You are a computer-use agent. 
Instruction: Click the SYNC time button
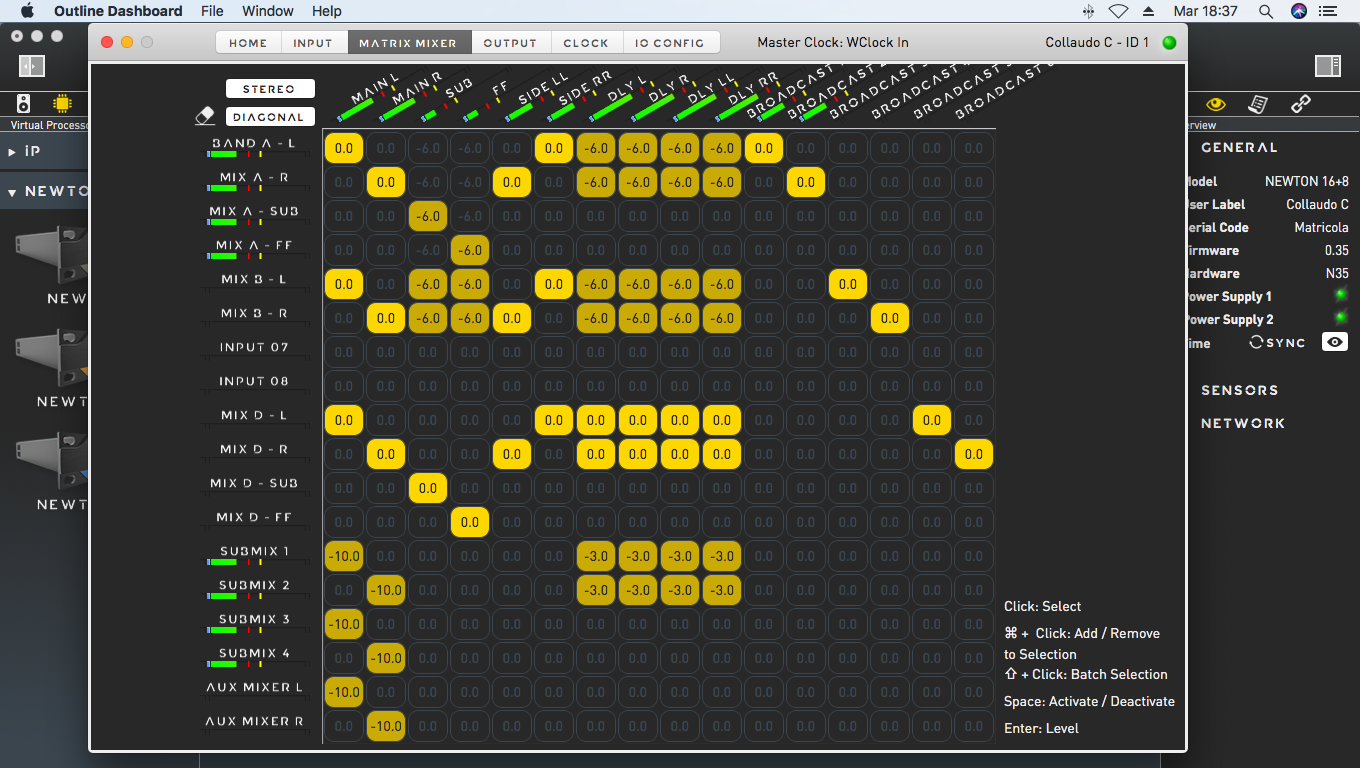[x=1278, y=342]
